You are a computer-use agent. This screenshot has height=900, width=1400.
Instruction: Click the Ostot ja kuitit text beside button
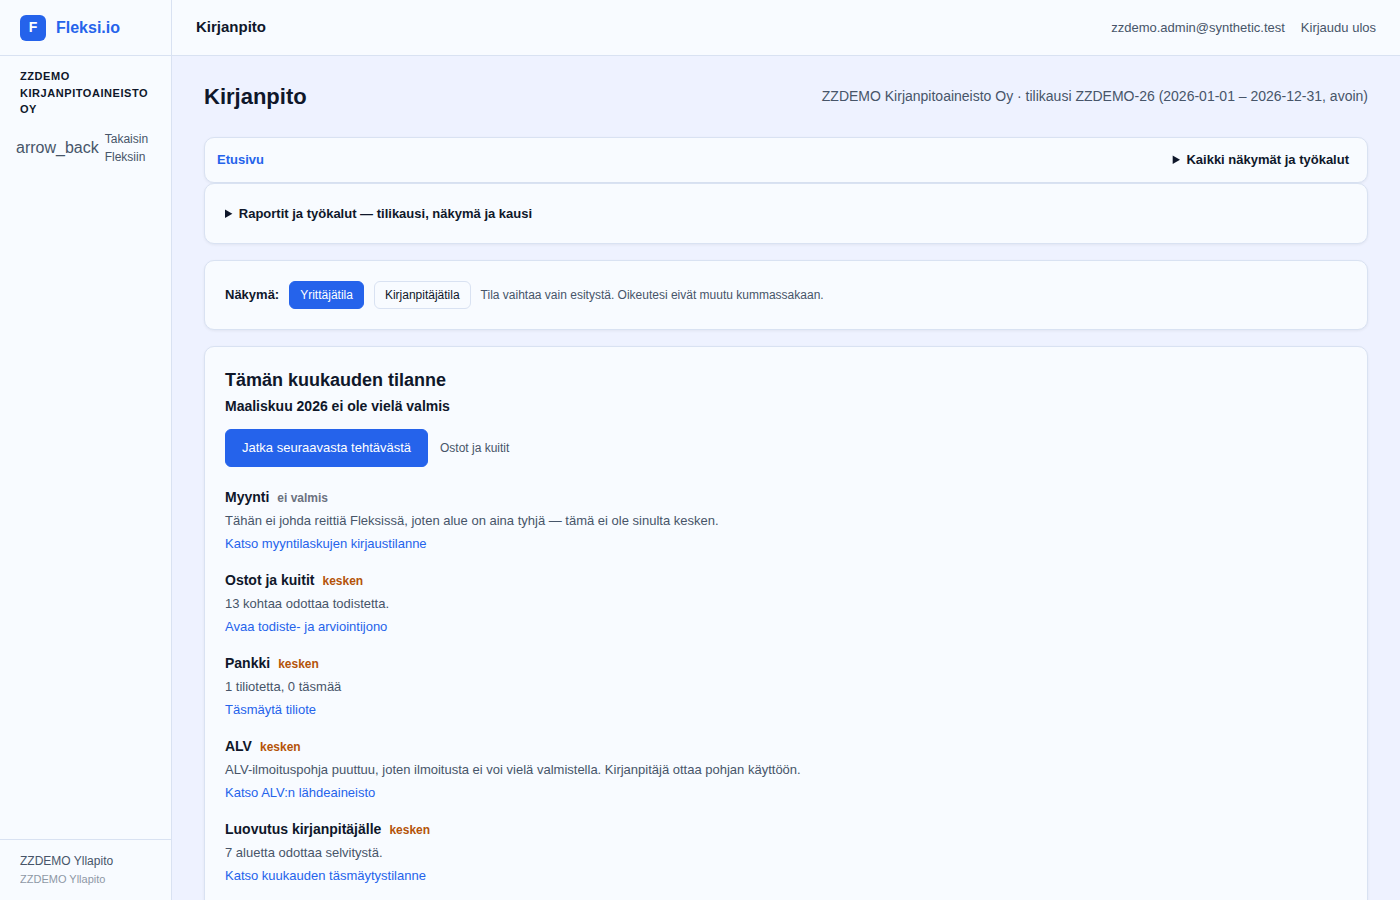pos(475,448)
